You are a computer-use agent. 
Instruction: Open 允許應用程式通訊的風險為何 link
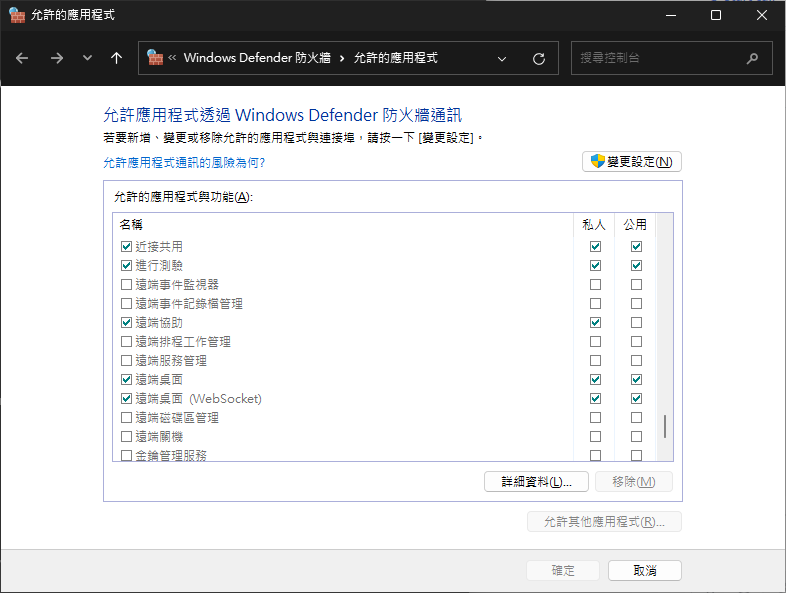tap(184, 162)
